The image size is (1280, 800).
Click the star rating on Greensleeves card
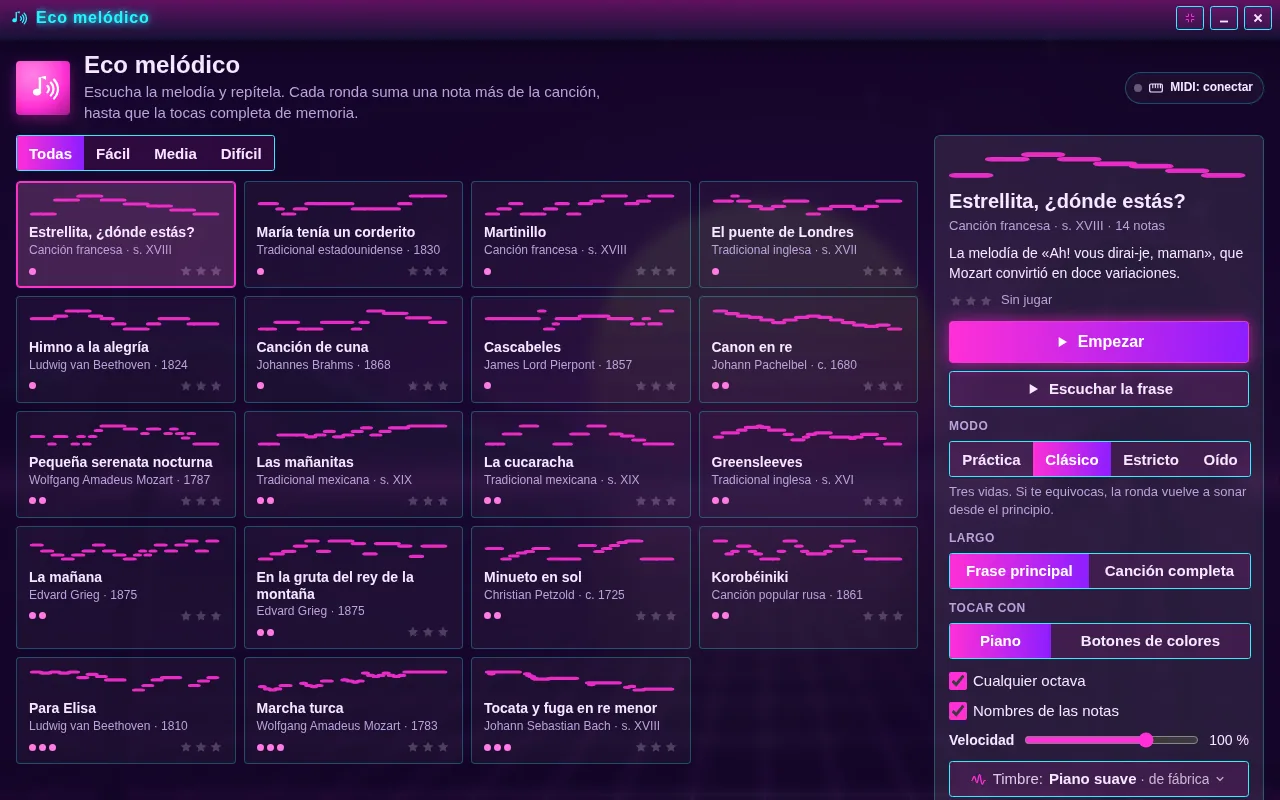[882, 501]
